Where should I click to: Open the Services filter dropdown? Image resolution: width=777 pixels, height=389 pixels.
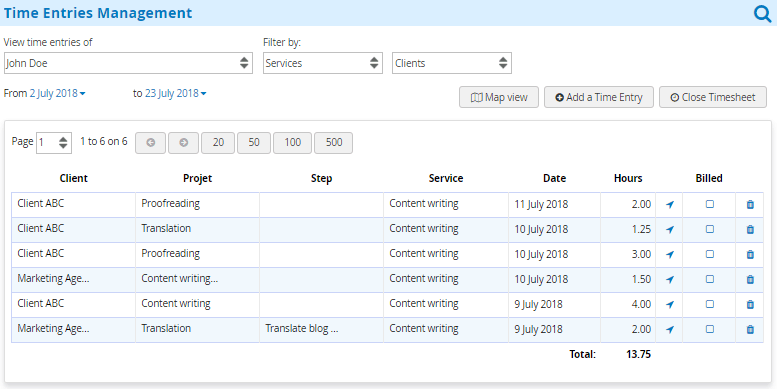click(323, 63)
